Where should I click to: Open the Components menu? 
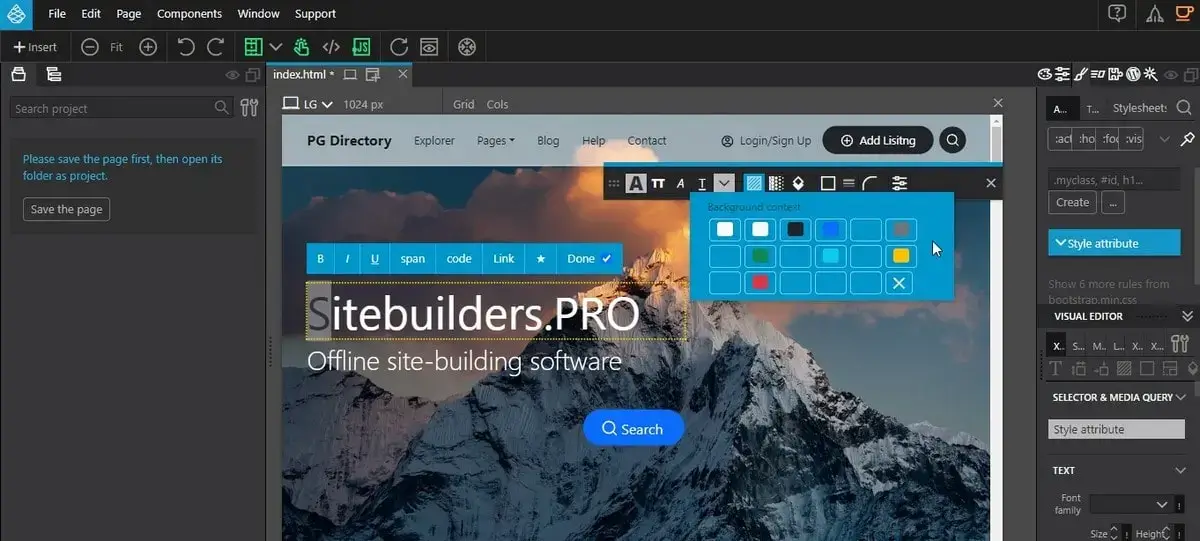(x=190, y=14)
